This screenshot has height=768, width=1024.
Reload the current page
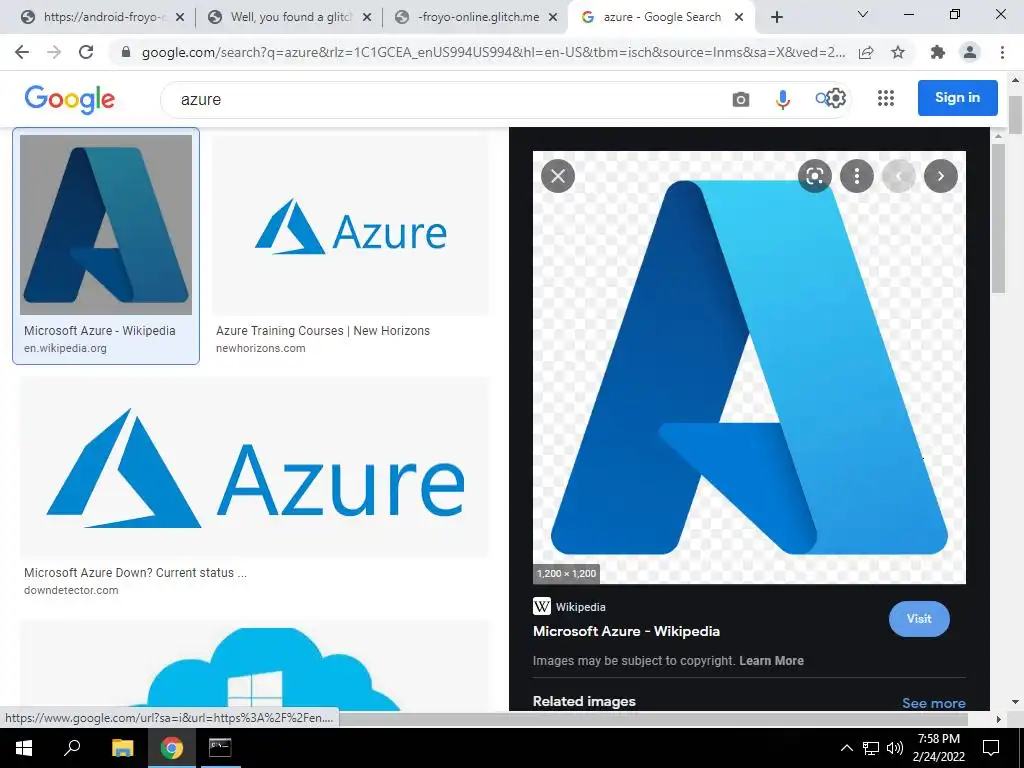[x=86, y=52]
